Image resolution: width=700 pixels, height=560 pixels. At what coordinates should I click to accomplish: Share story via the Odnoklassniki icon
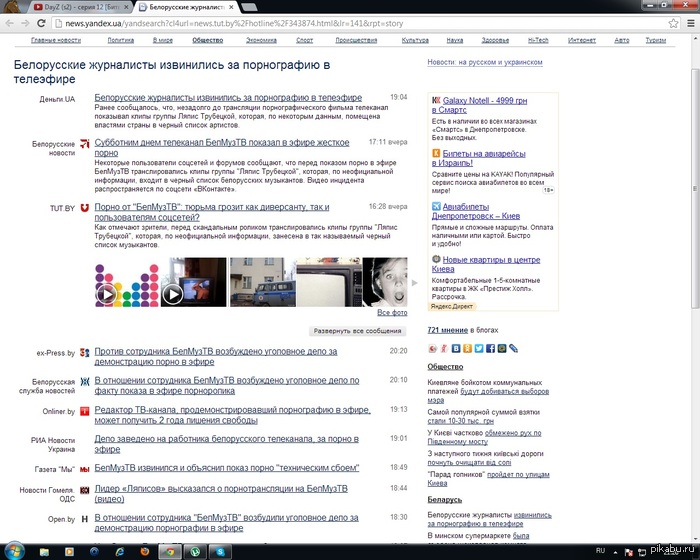pyautogui.click(x=467, y=348)
